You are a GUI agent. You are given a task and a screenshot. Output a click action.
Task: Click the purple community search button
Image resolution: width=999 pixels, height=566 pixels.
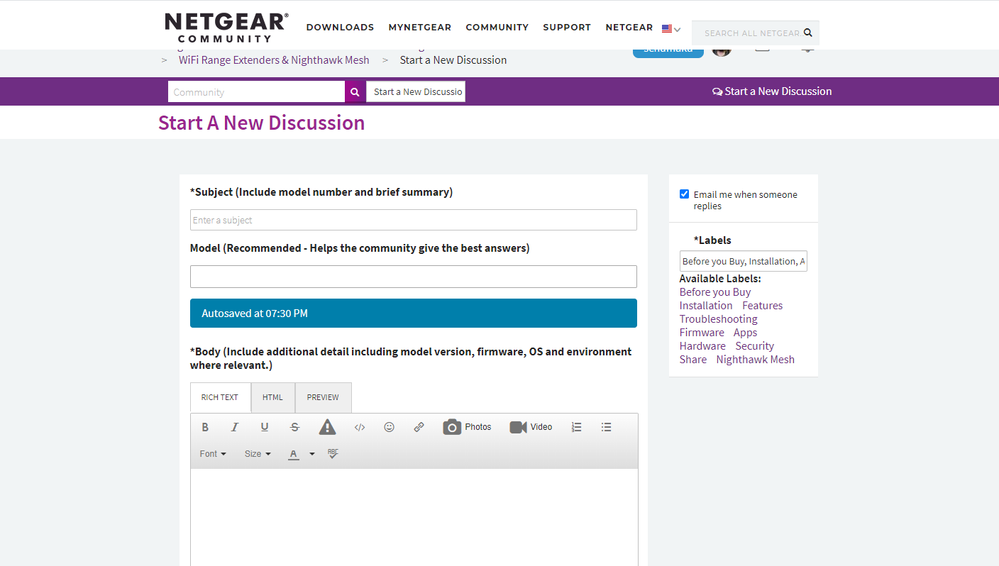click(x=354, y=92)
